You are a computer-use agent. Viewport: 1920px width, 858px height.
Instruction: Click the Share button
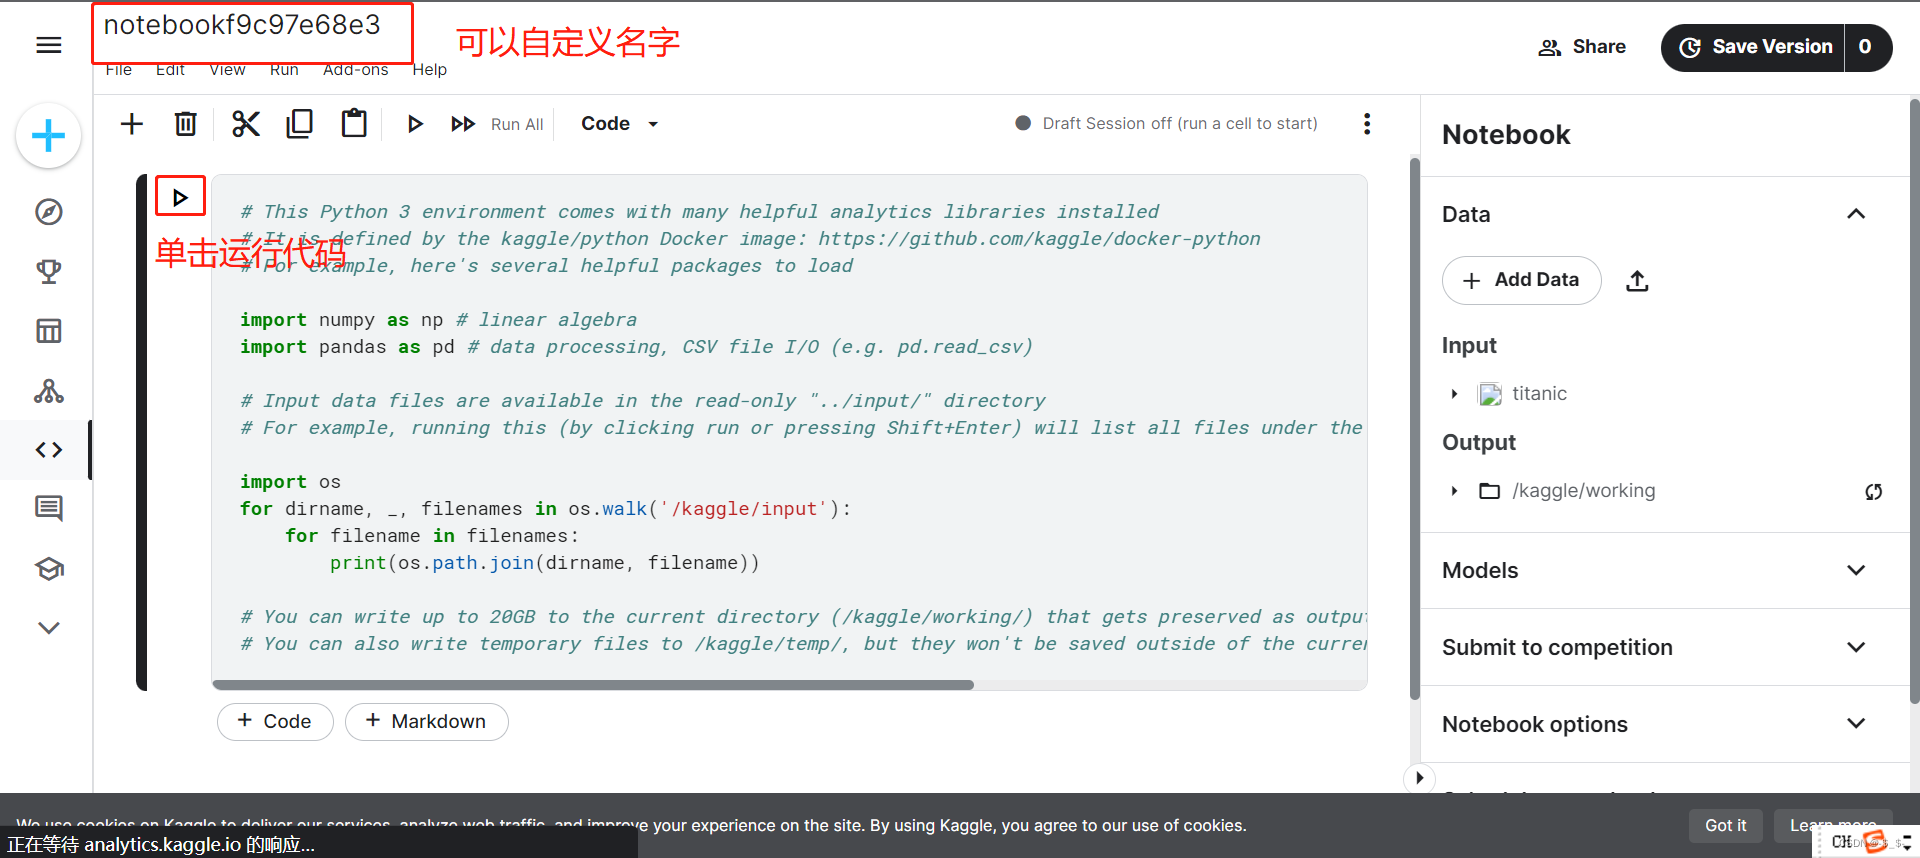tap(1582, 47)
